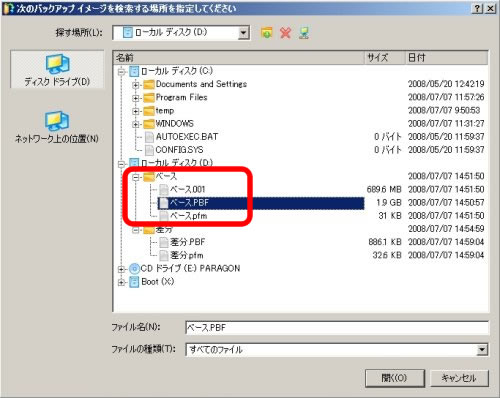The width and height of the screenshot is (500, 398).
Task: Click the 差分 folder icon
Action: click(149, 230)
